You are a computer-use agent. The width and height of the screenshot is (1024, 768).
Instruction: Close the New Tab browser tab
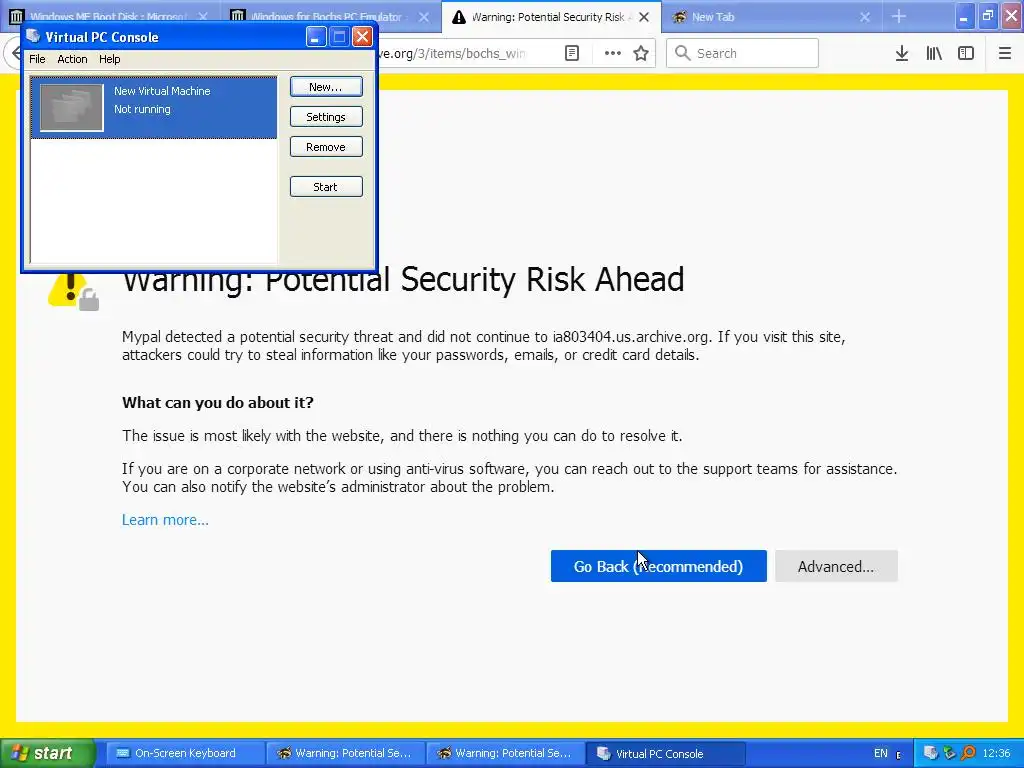pos(865,17)
